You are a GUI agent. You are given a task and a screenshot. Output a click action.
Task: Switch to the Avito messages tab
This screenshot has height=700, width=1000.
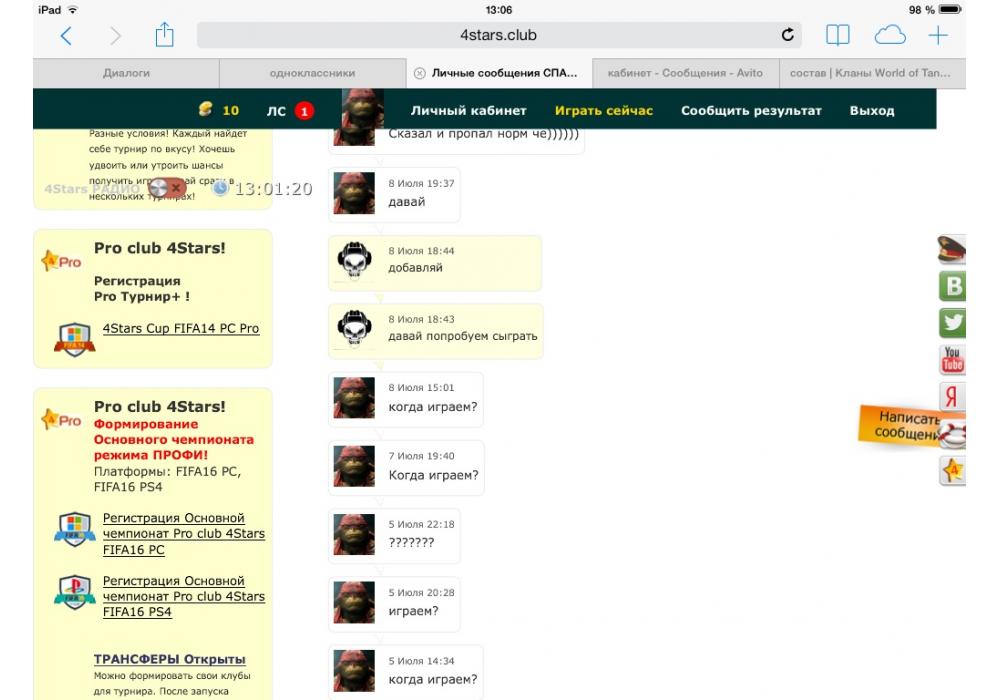[x=685, y=73]
